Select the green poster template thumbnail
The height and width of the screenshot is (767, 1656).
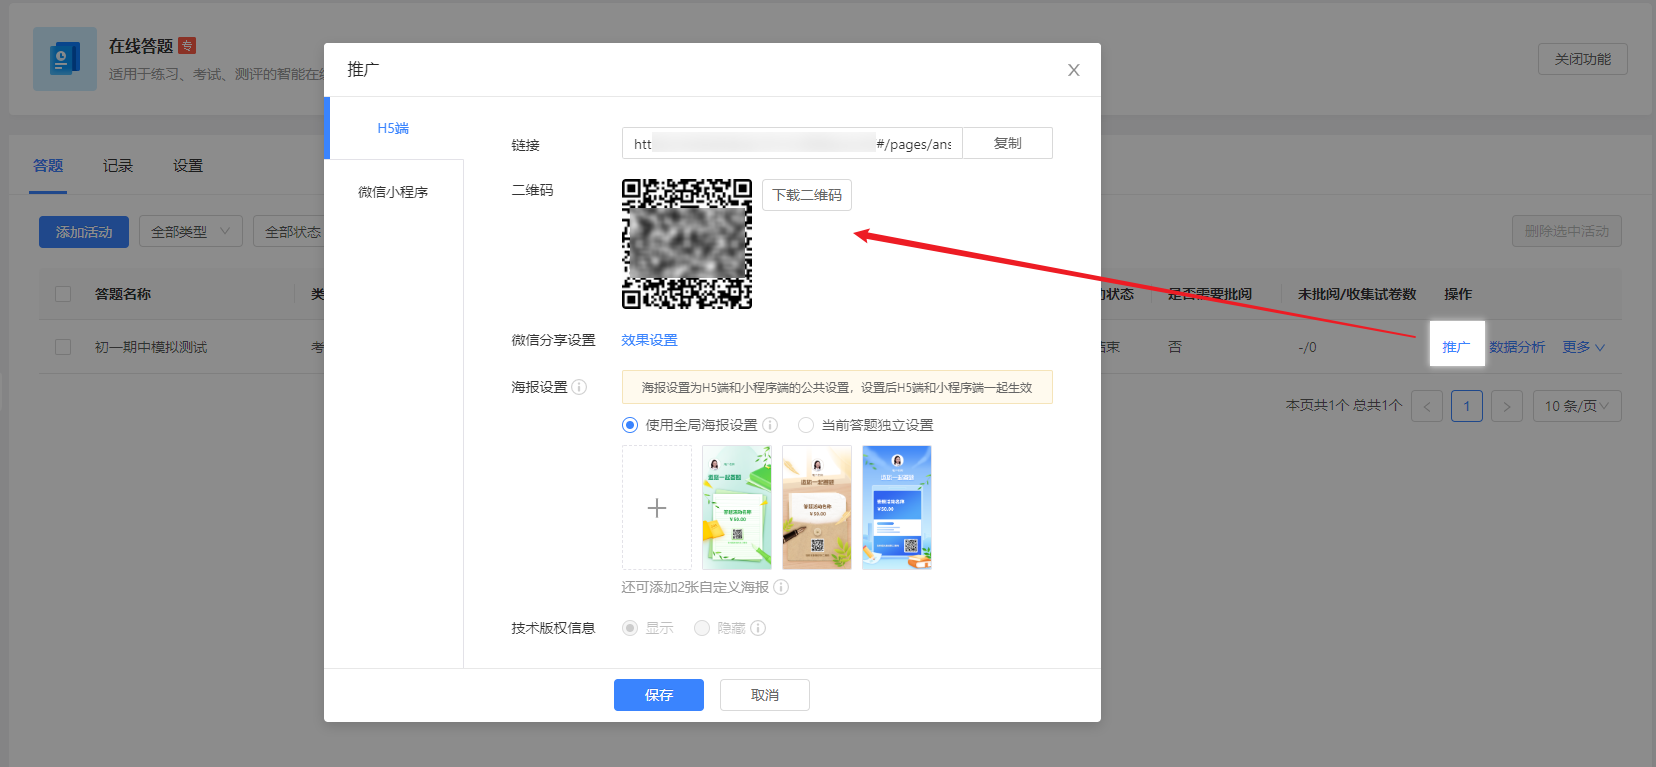point(737,508)
